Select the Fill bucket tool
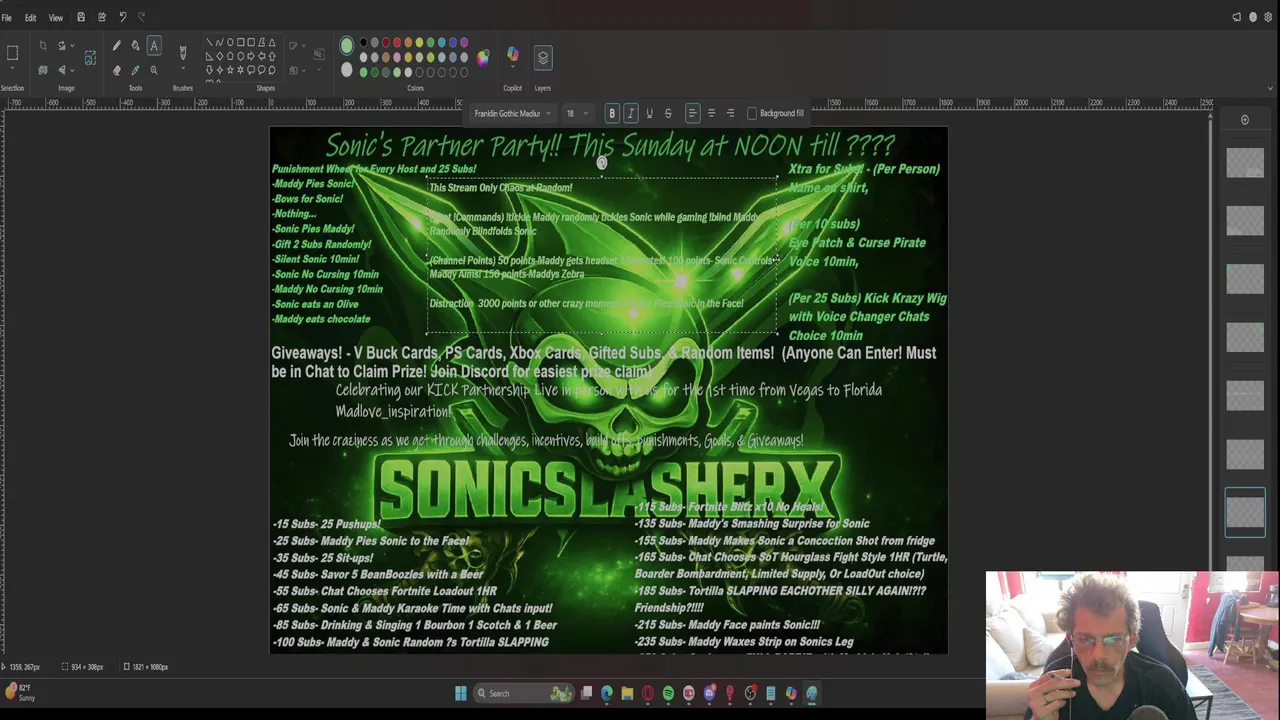The height and width of the screenshot is (720, 1280). [x=135, y=46]
